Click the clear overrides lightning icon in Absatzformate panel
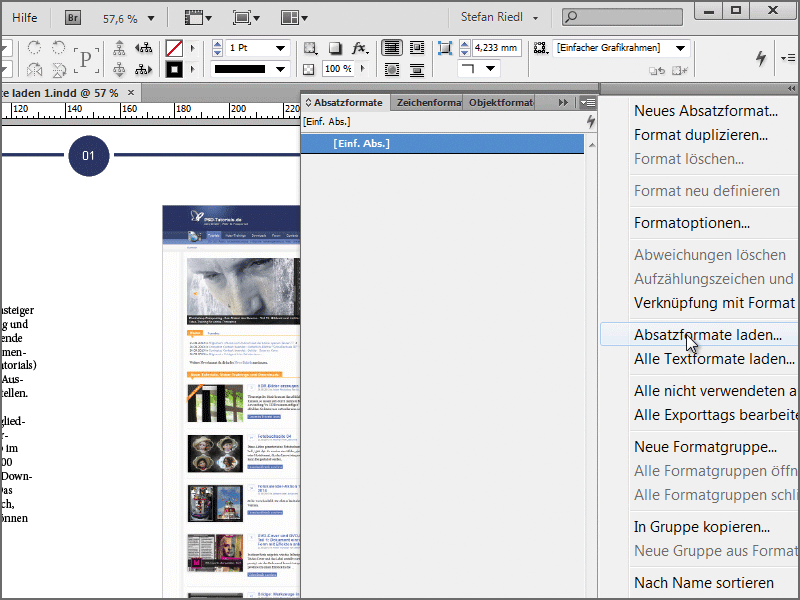The image size is (800, 600). (591, 121)
